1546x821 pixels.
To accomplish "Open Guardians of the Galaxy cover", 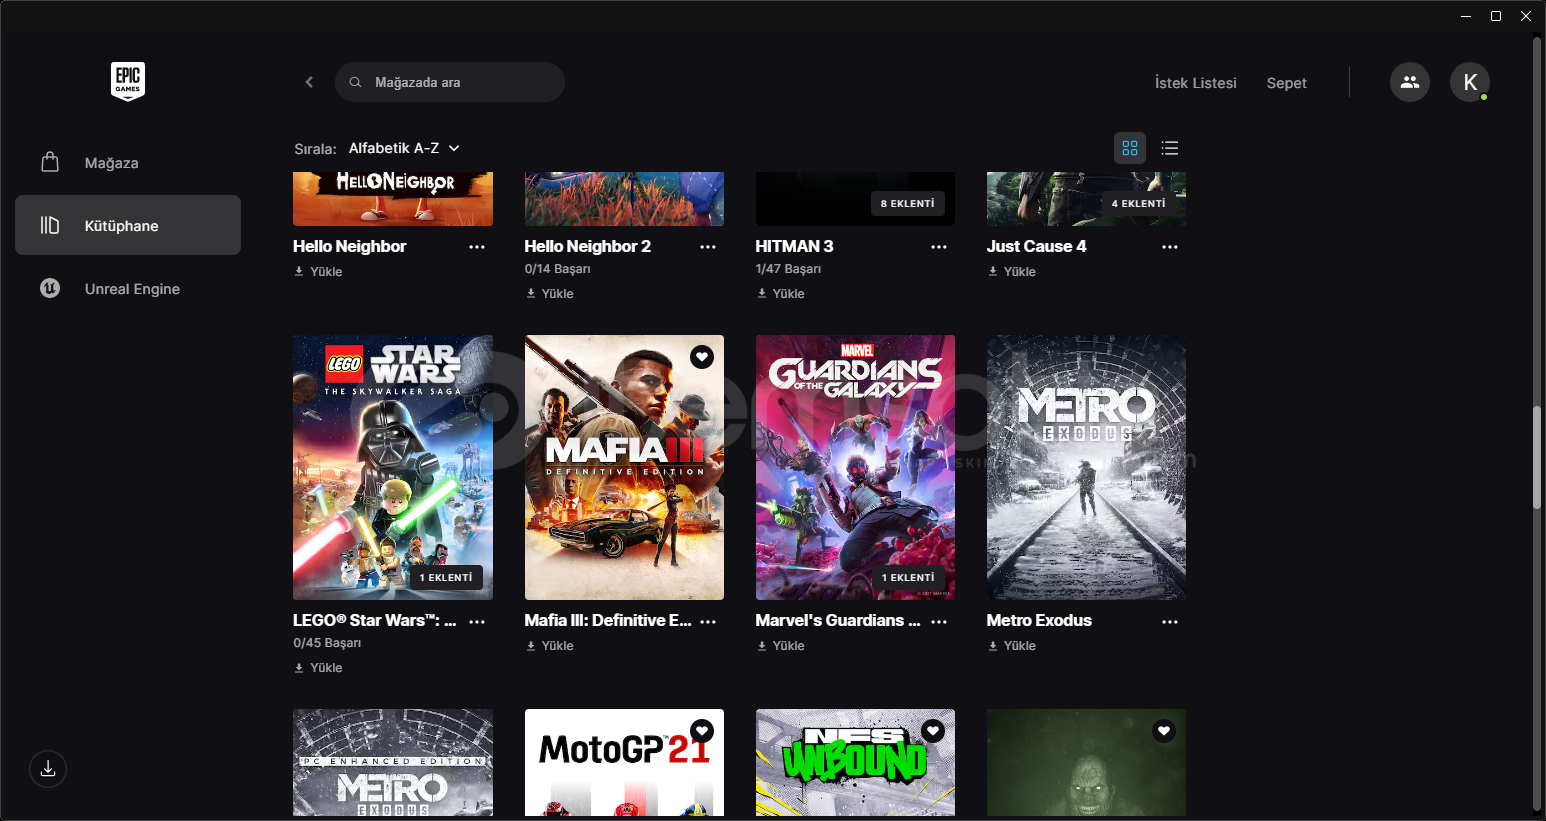I will tap(855, 467).
